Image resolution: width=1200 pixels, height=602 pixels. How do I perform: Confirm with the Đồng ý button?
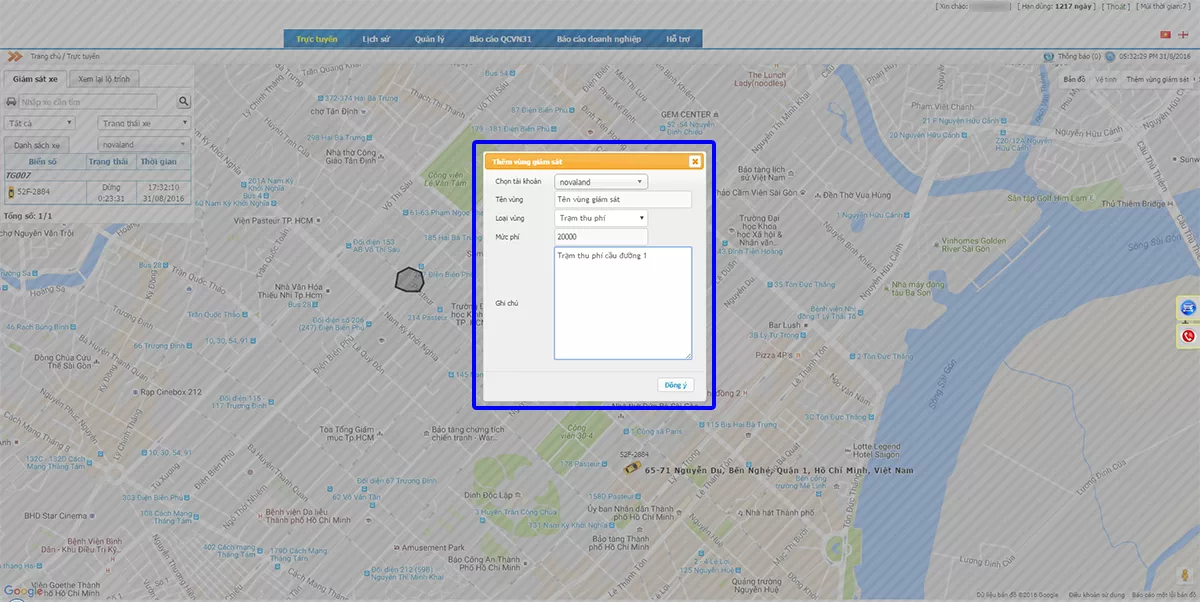tap(675, 385)
